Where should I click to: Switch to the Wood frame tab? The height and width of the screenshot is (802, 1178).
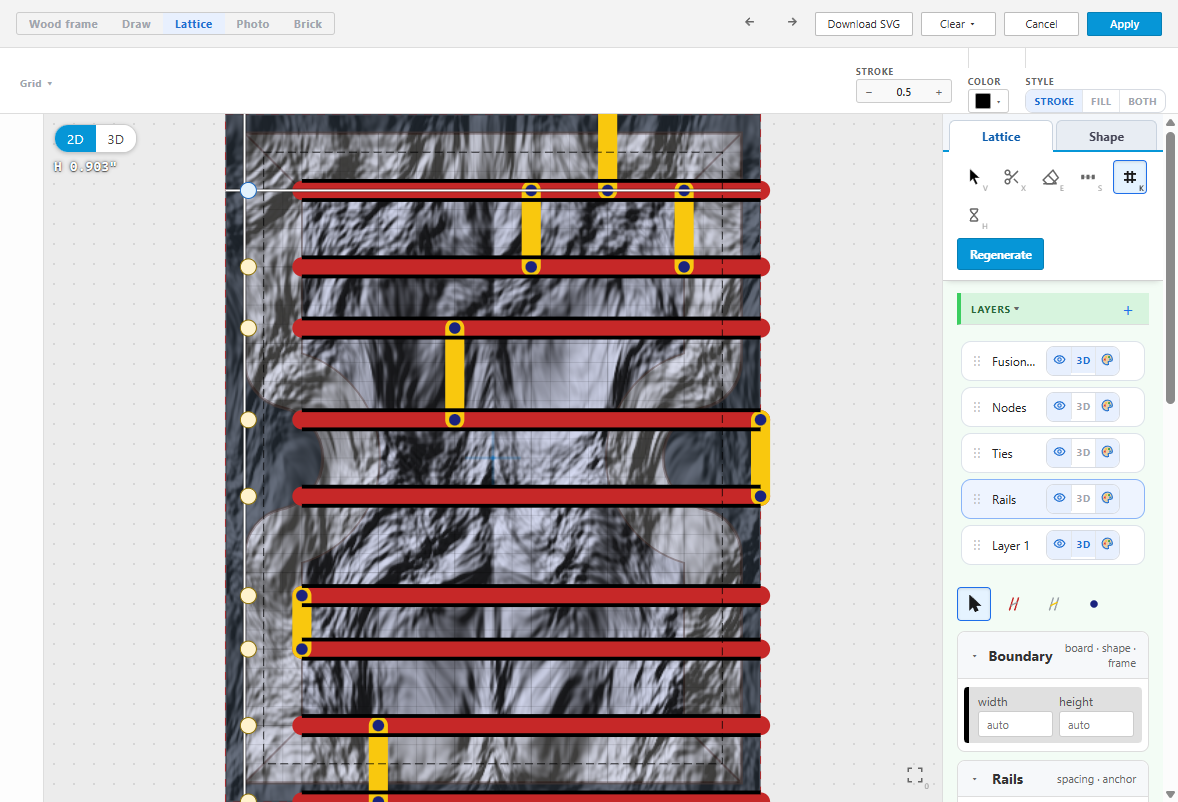click(63, 24)
